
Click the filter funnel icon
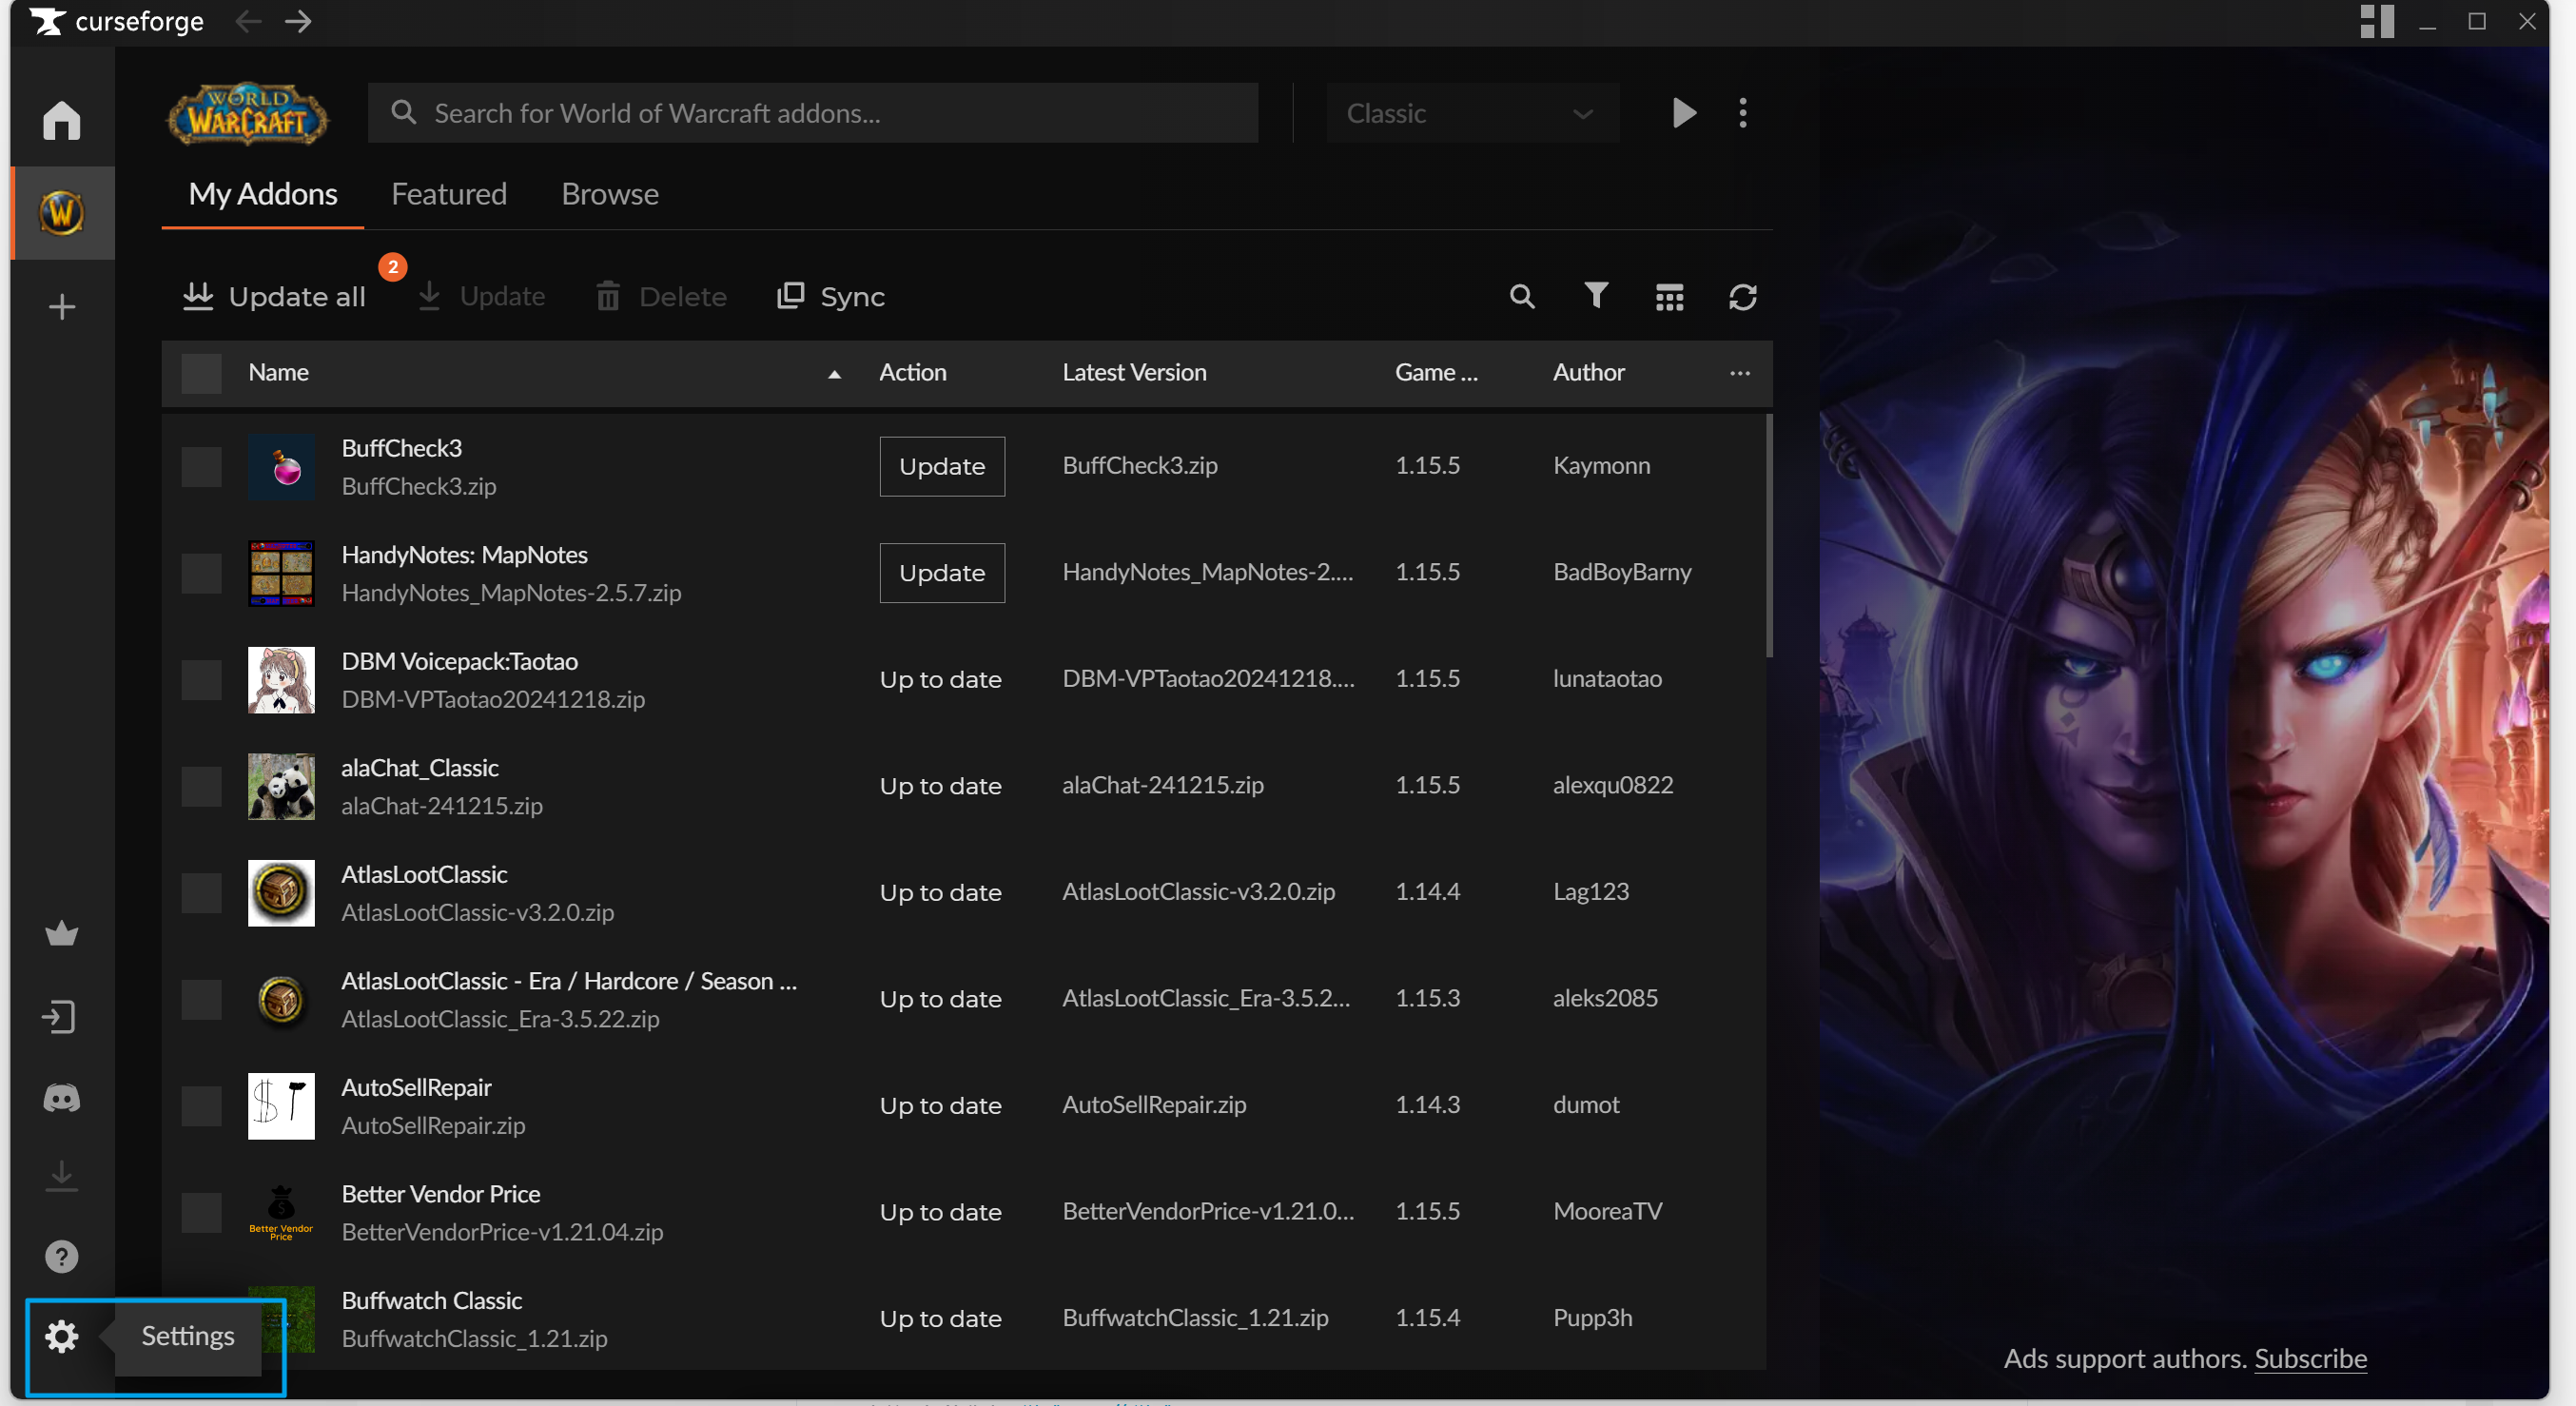click(x=1596, y=296)
